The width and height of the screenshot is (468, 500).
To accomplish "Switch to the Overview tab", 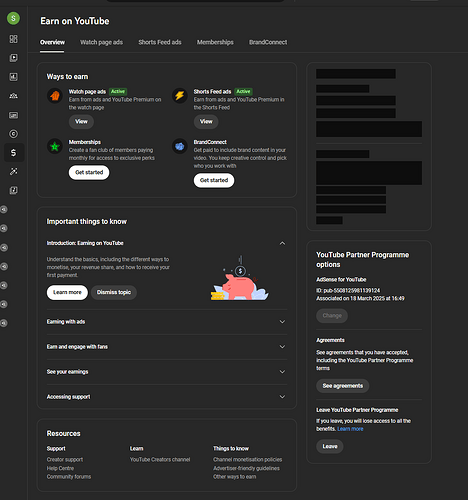I will (x=52, y=42).
